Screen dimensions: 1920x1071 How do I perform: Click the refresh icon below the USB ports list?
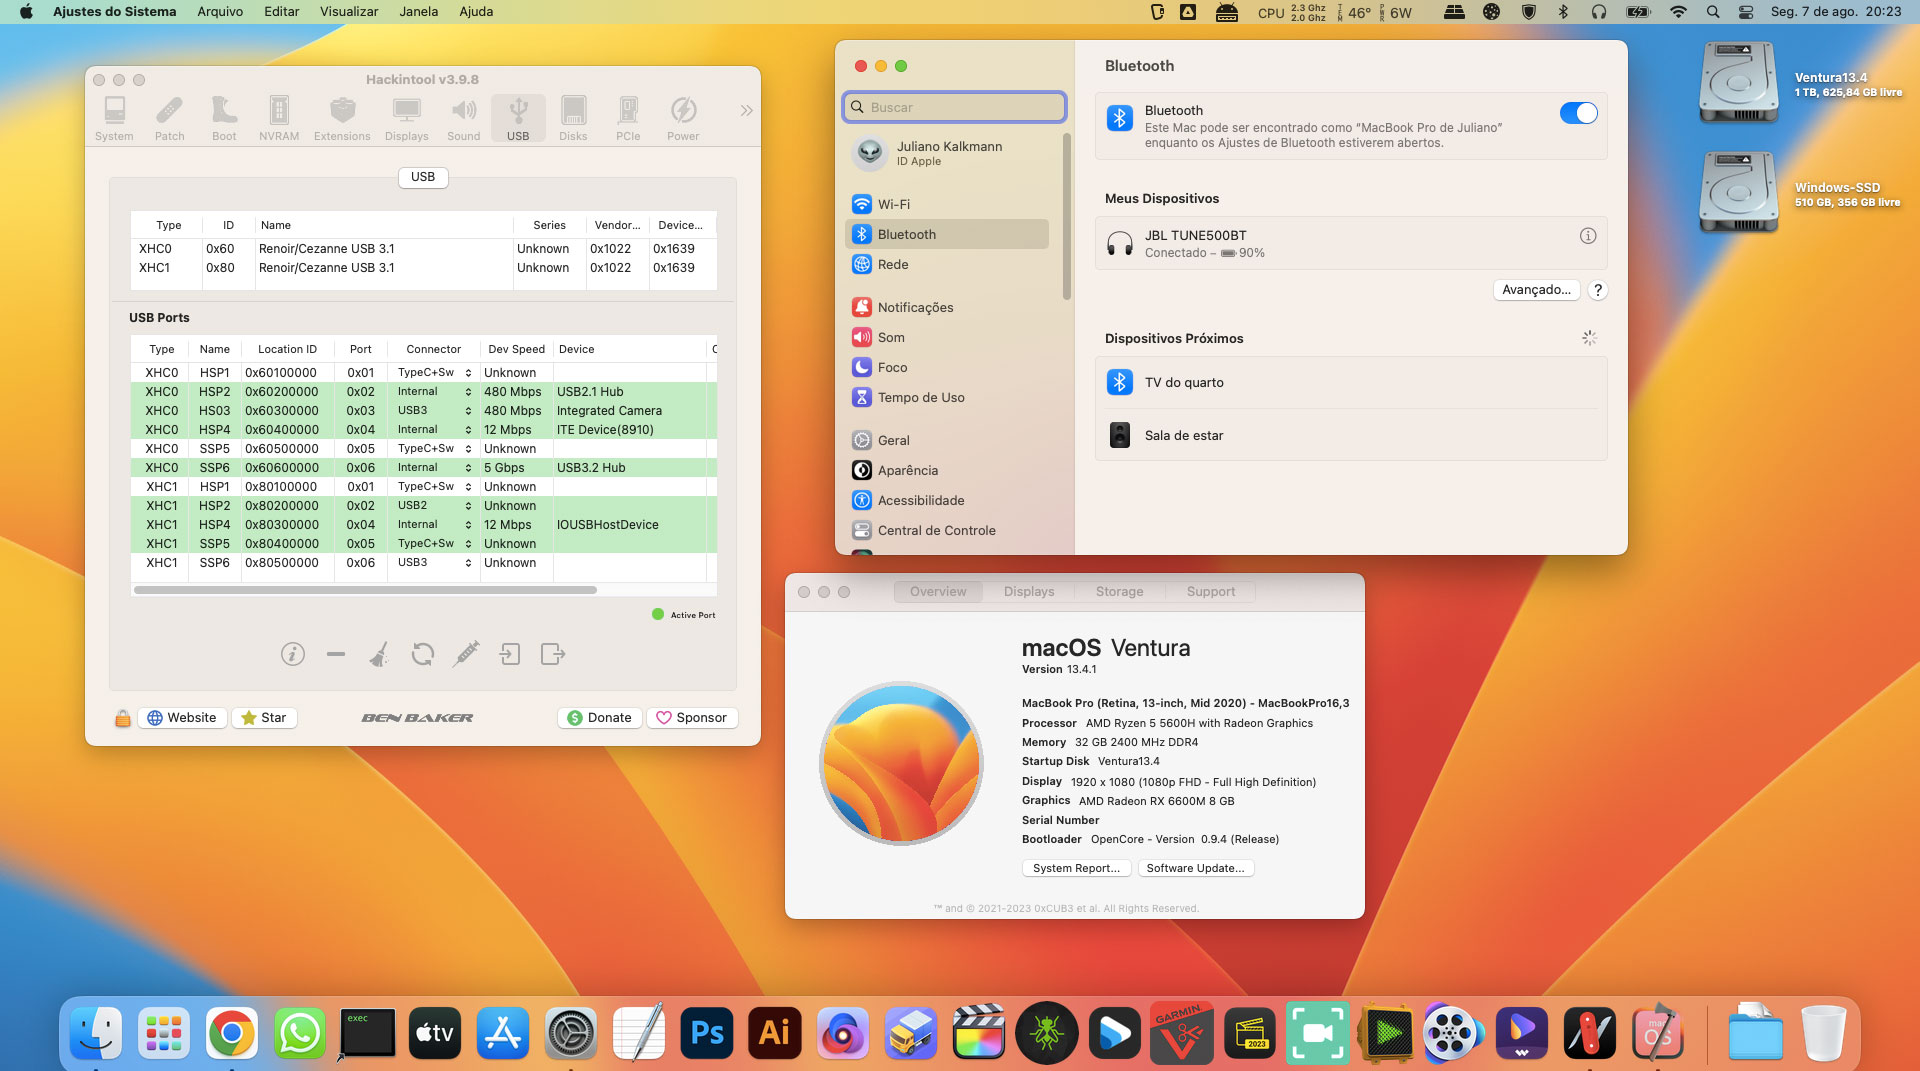pos(422,654)
